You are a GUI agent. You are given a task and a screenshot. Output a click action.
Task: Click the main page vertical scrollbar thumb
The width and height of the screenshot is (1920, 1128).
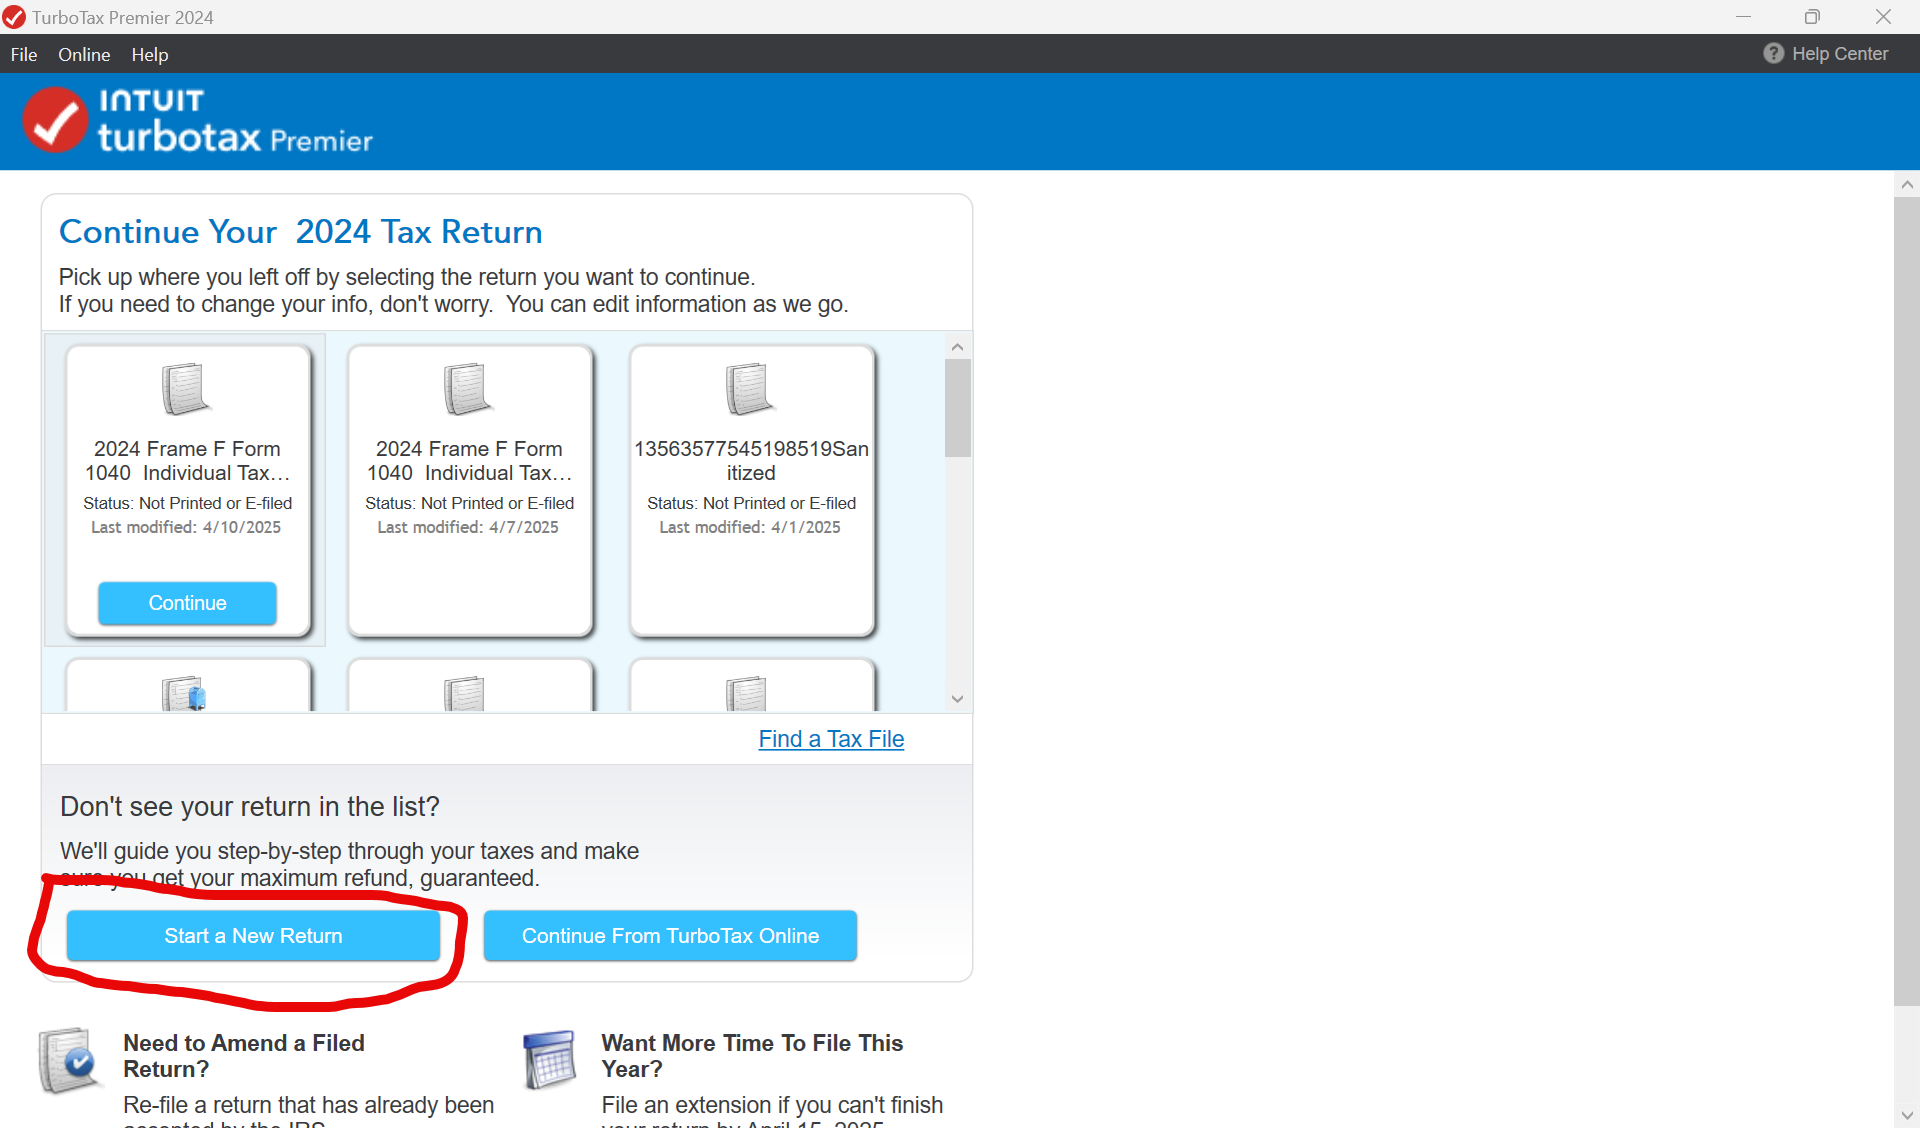point(1907,600)
